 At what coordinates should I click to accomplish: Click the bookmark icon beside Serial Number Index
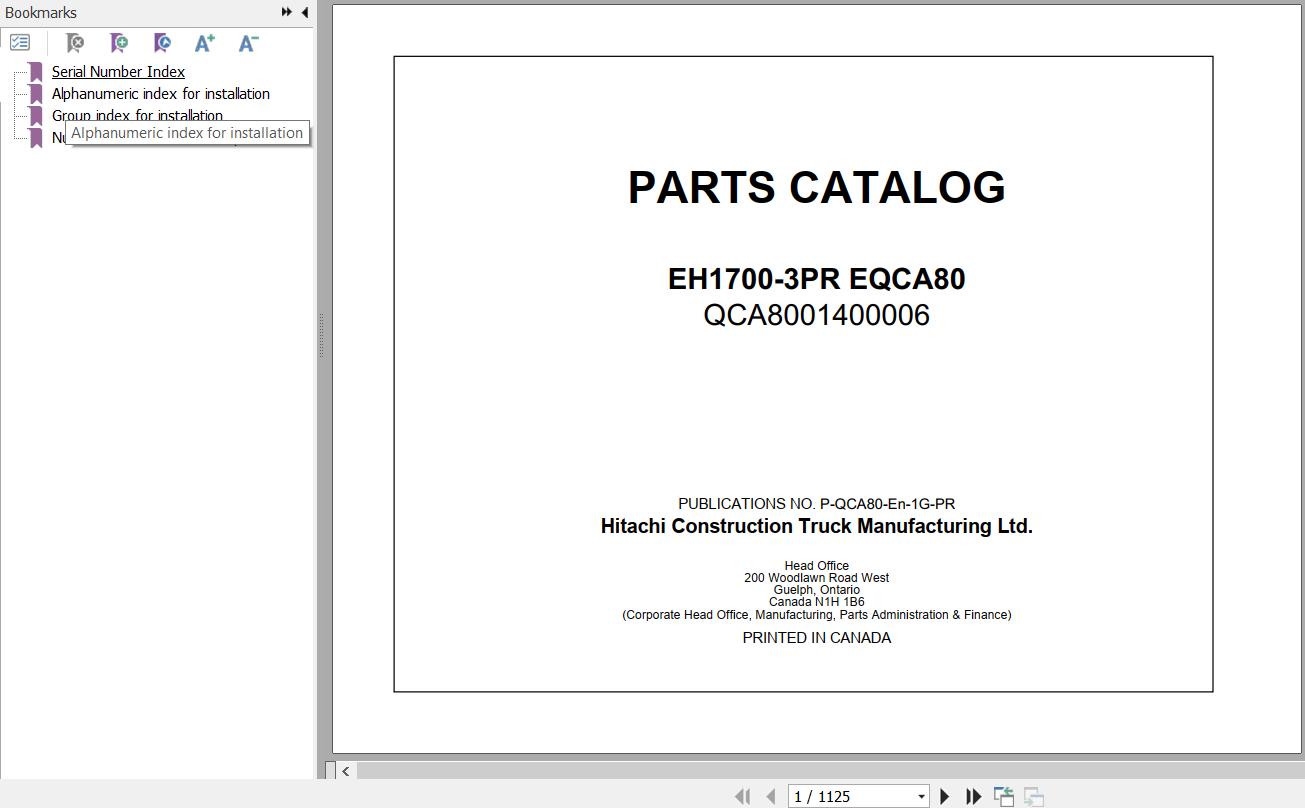click(x=36, y=72)
